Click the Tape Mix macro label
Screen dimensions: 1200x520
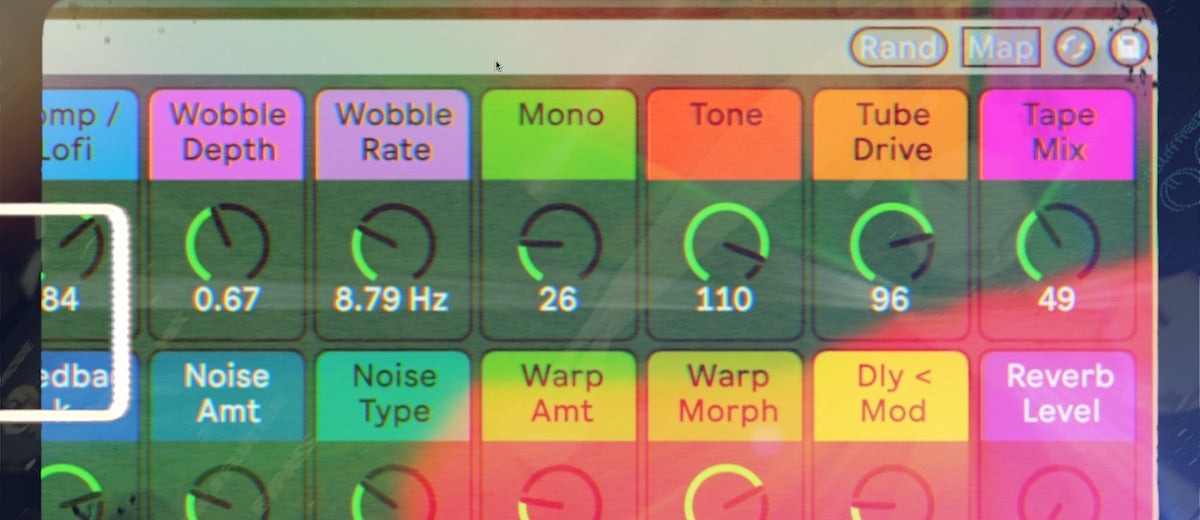(1057, 133)
